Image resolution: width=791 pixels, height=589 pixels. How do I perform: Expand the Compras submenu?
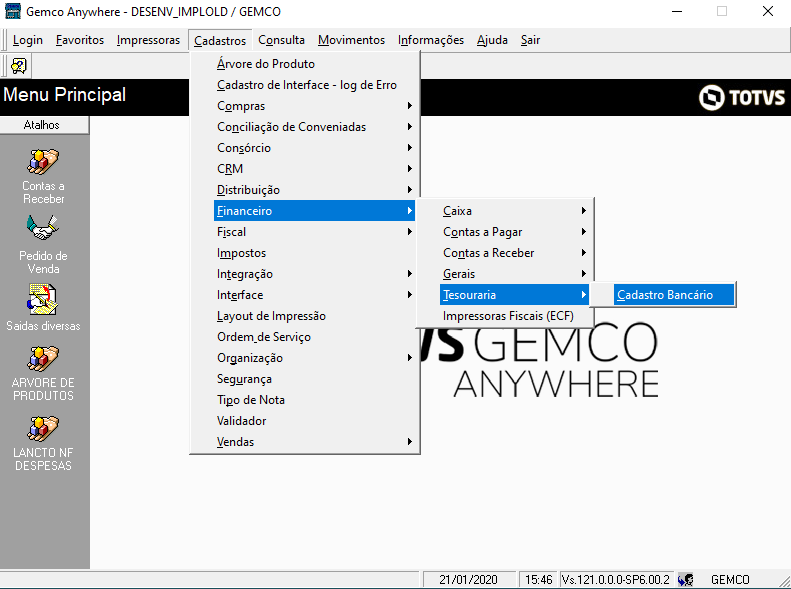[x=314, y=106]
